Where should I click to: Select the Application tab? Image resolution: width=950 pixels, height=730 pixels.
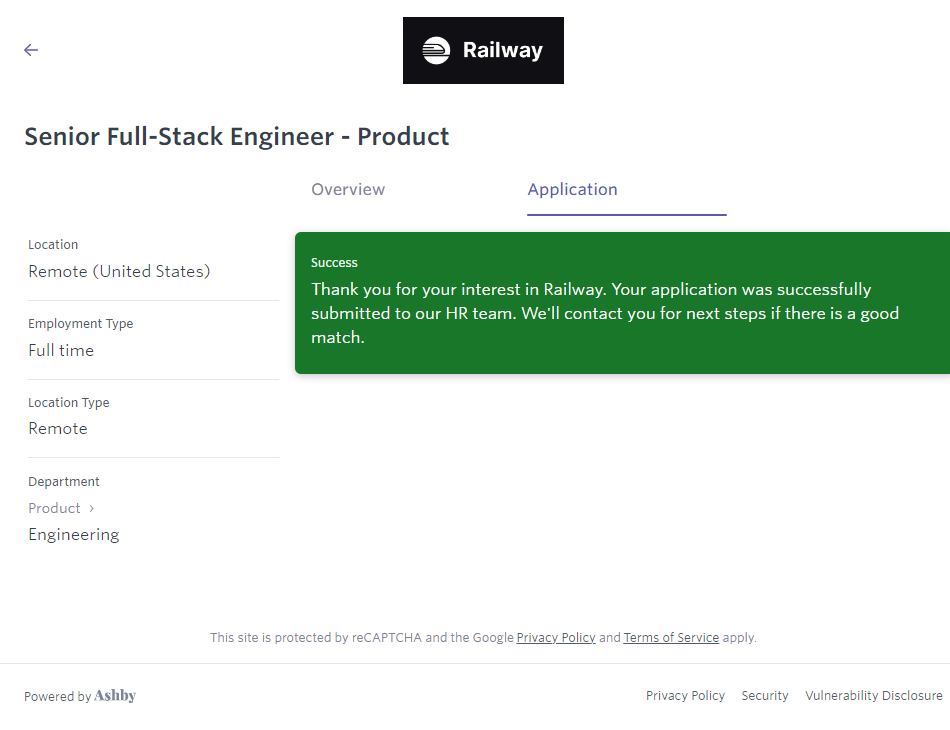click(572, 190)
